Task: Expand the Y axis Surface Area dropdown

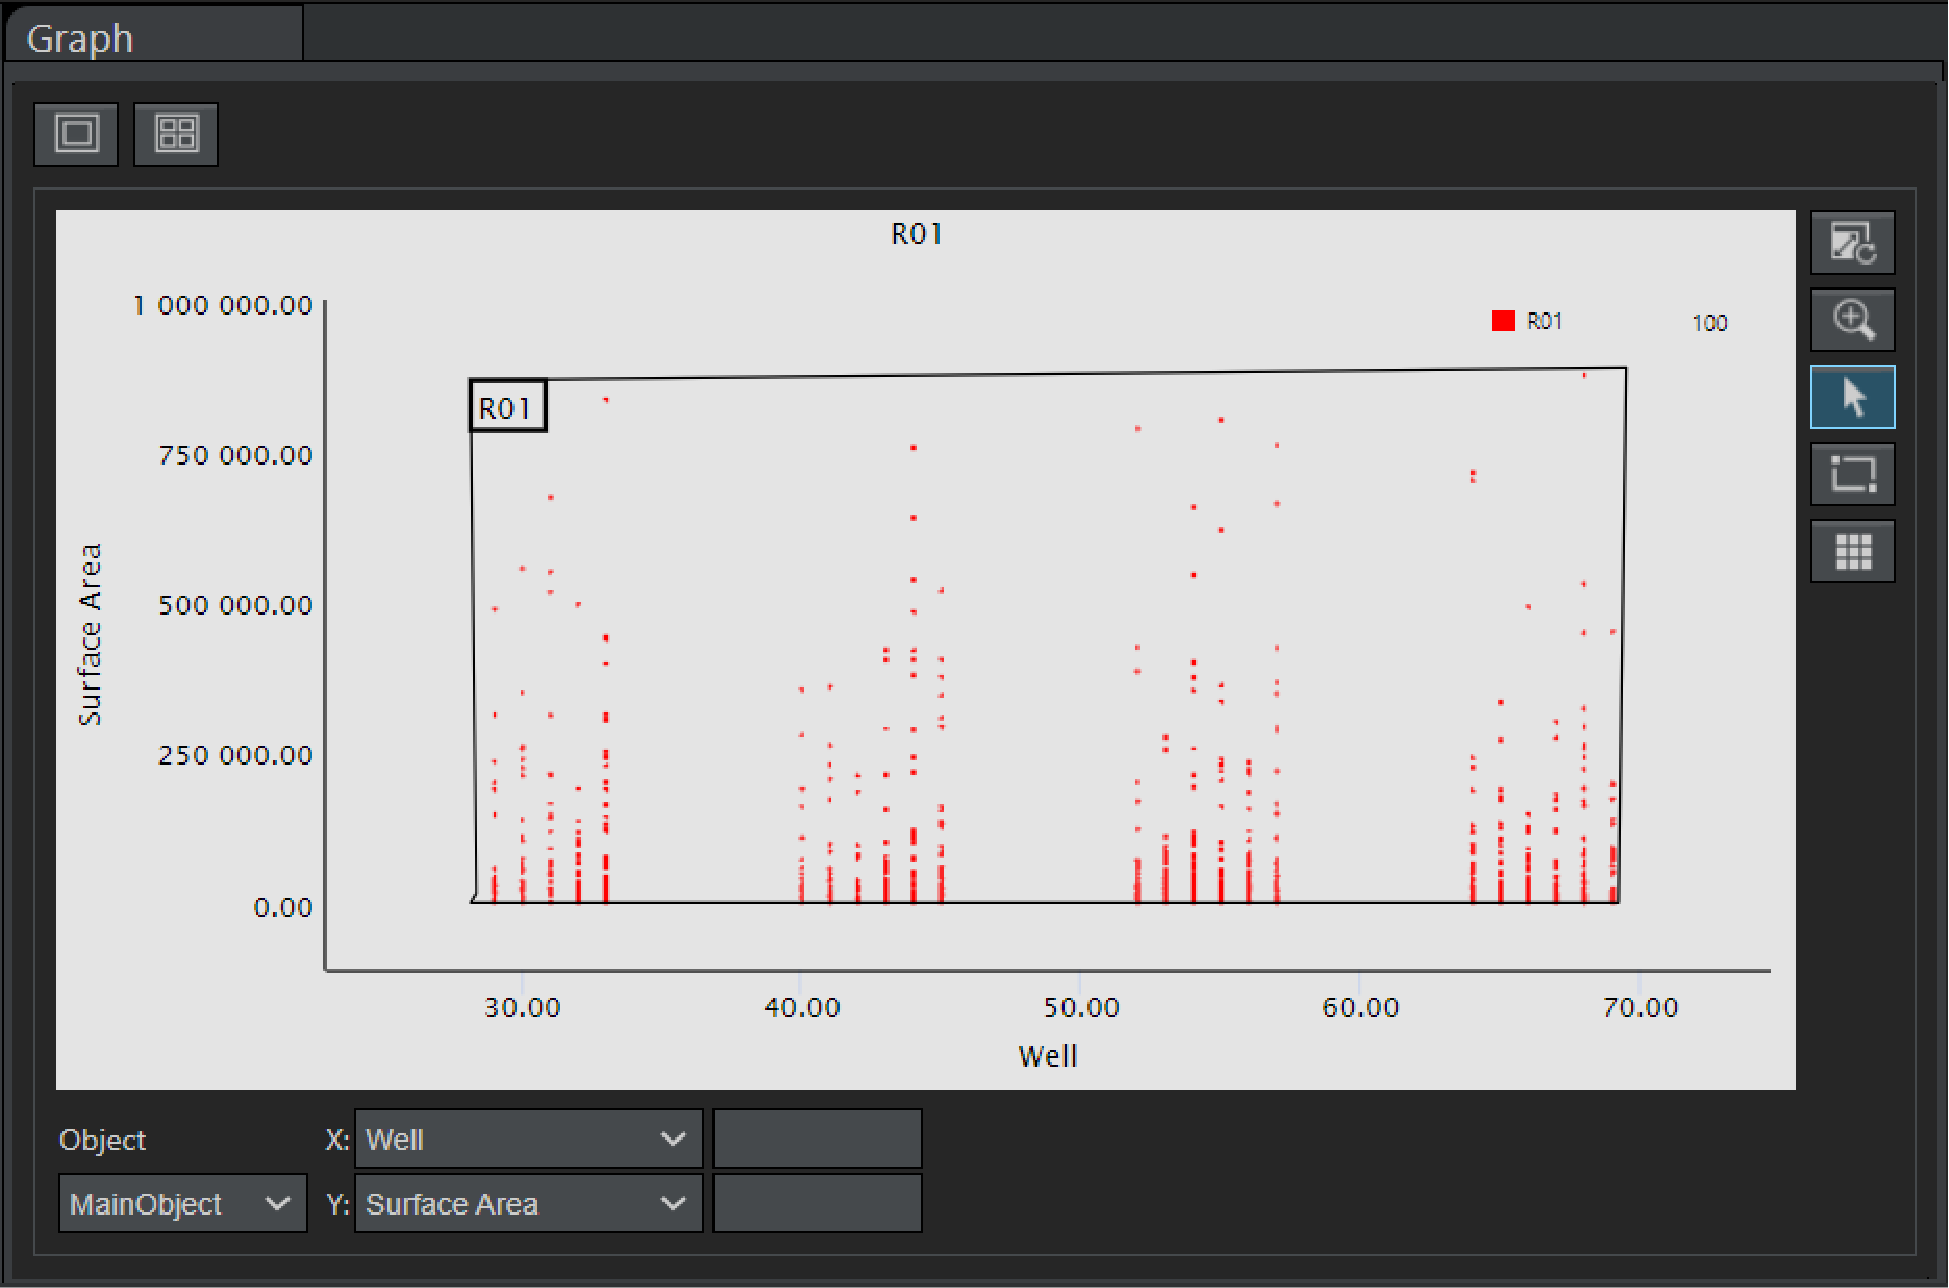Action: (x=528, y=1204)
